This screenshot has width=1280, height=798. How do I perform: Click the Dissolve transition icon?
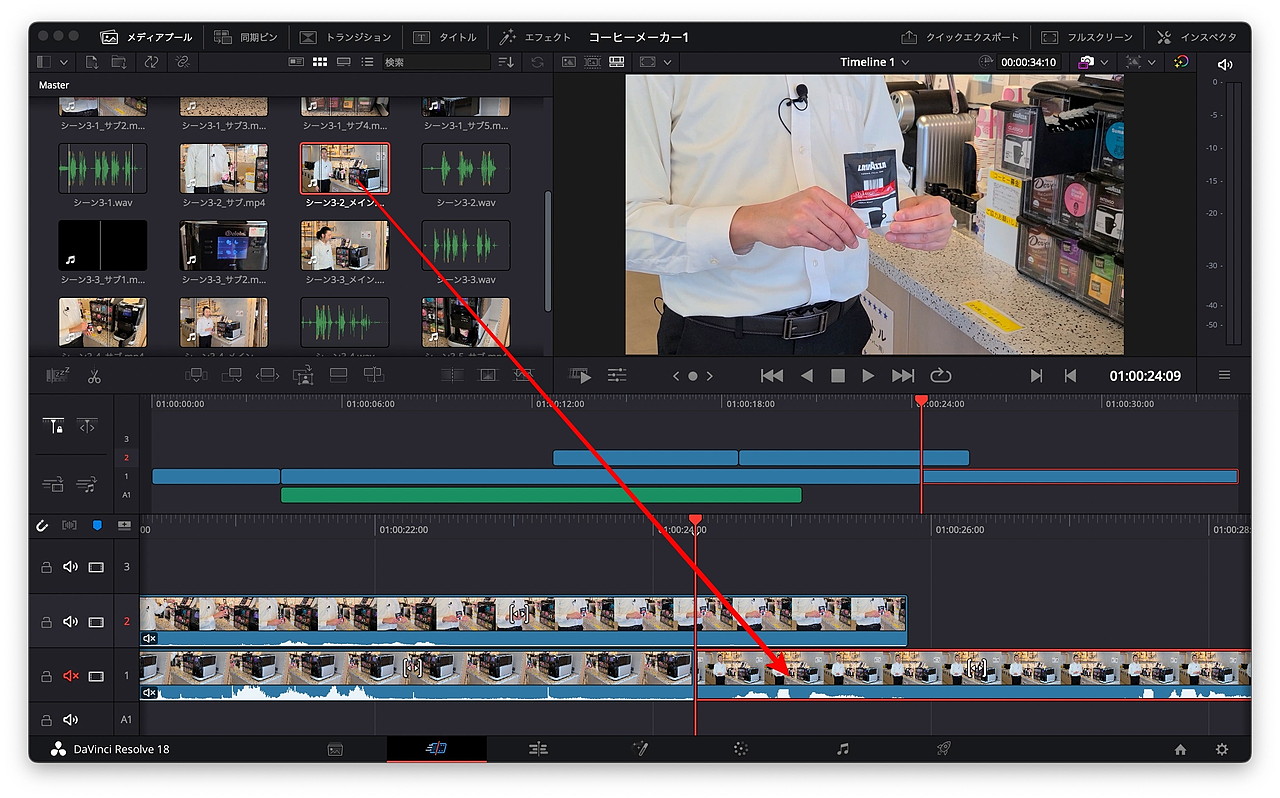(488, 375)
